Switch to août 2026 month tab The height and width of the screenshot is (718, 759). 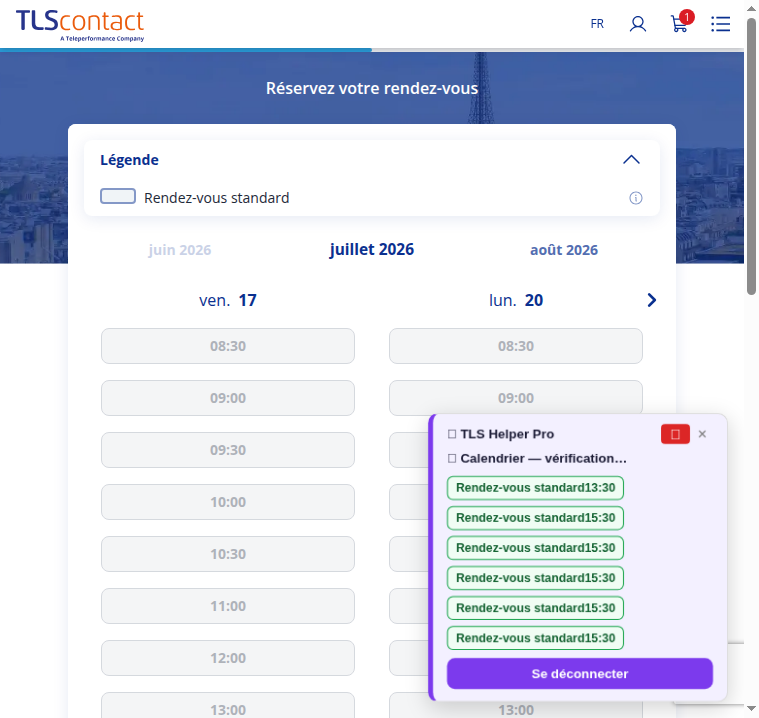(x=564, y=250)
